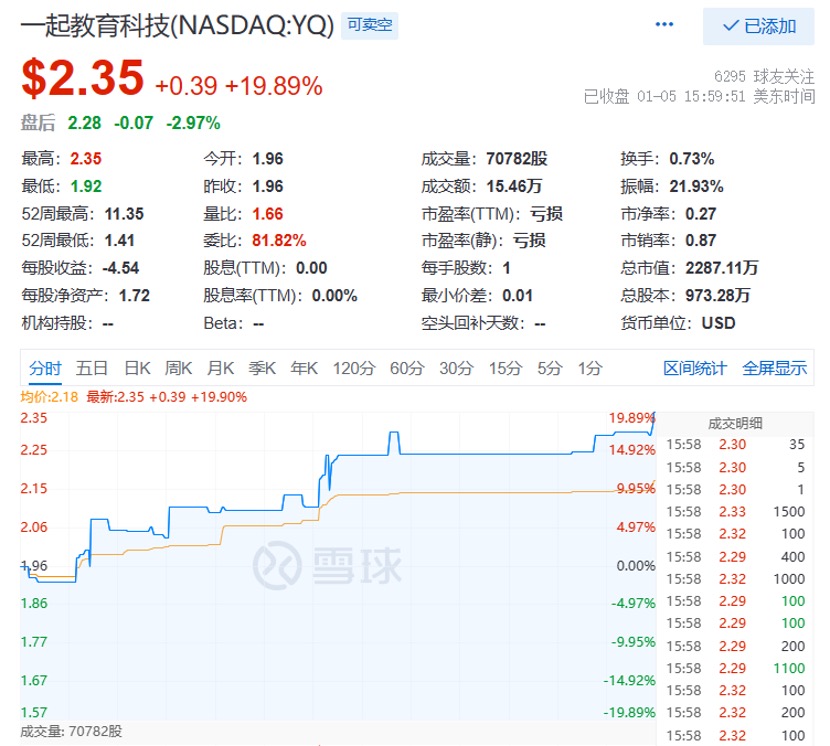The image size is (830, 746).
Task: Click the after-hours change -2.97%
Action: coord(193,123)
